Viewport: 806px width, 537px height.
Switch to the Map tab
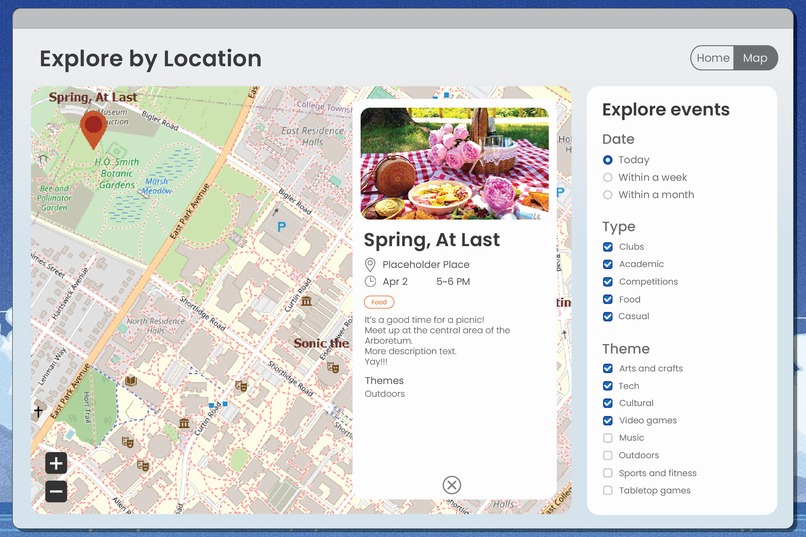coord(755,58)
